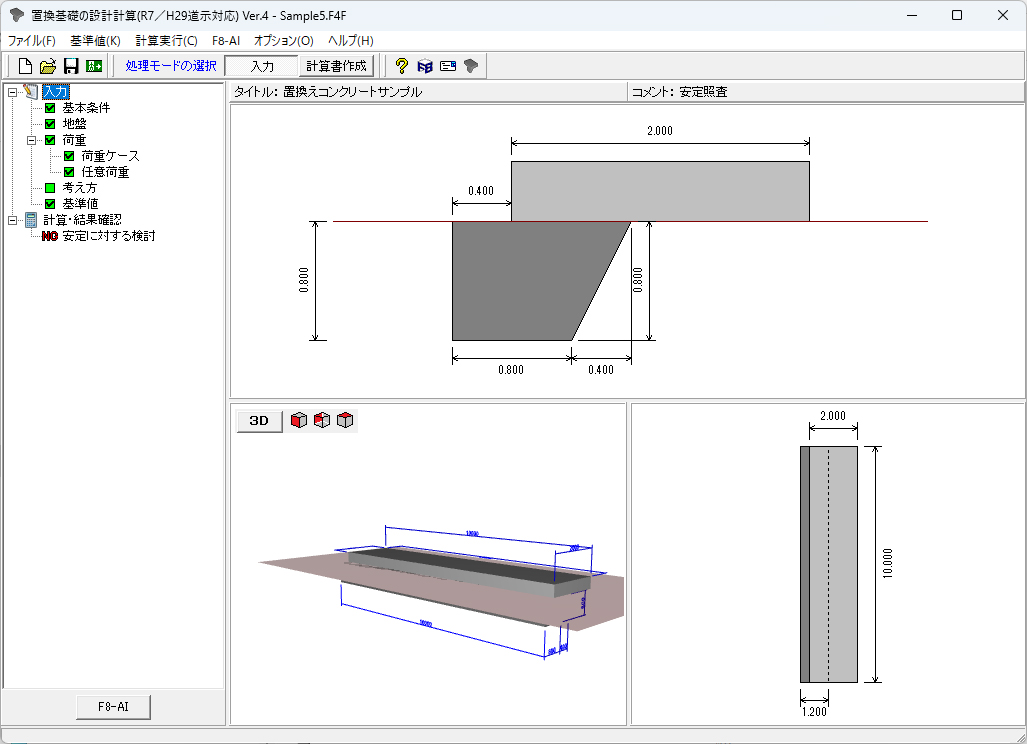Open the オプション(O) menu
Image resolution: width=1027 pixels, height=744 pixels.
tap(284, 41)
